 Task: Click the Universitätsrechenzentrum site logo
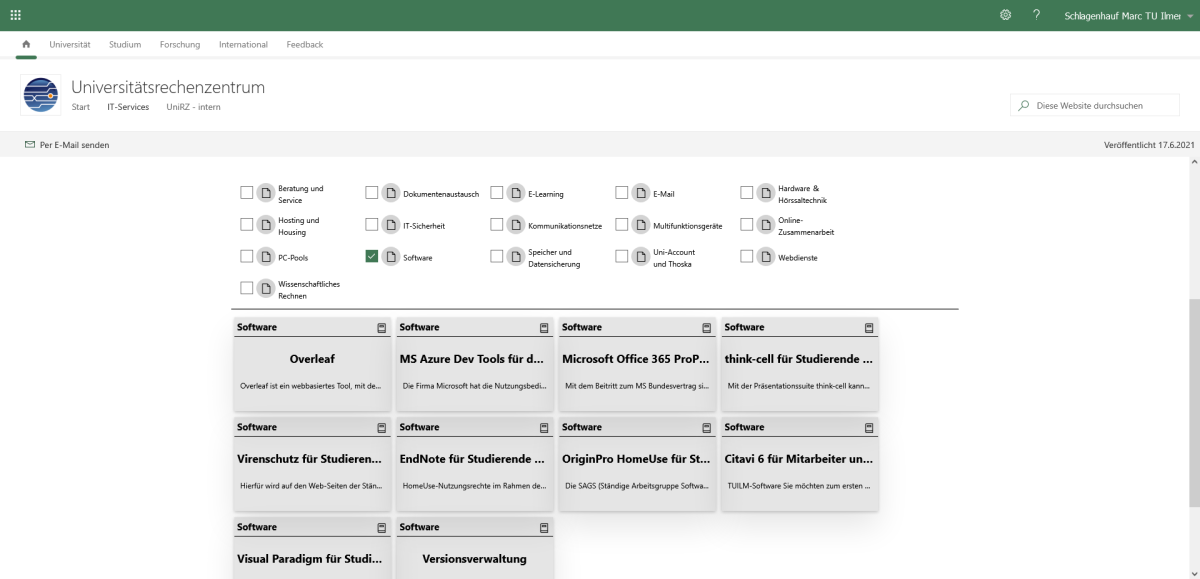[x=41, y=96]
